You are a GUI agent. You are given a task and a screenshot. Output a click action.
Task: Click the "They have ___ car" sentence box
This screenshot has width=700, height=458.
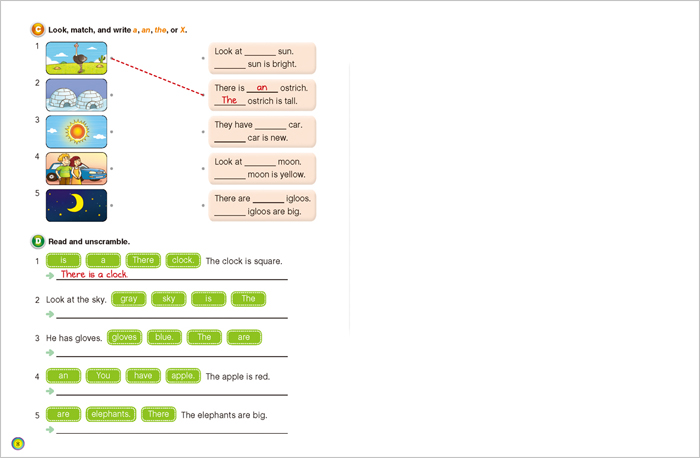click(x=262, y=131)
